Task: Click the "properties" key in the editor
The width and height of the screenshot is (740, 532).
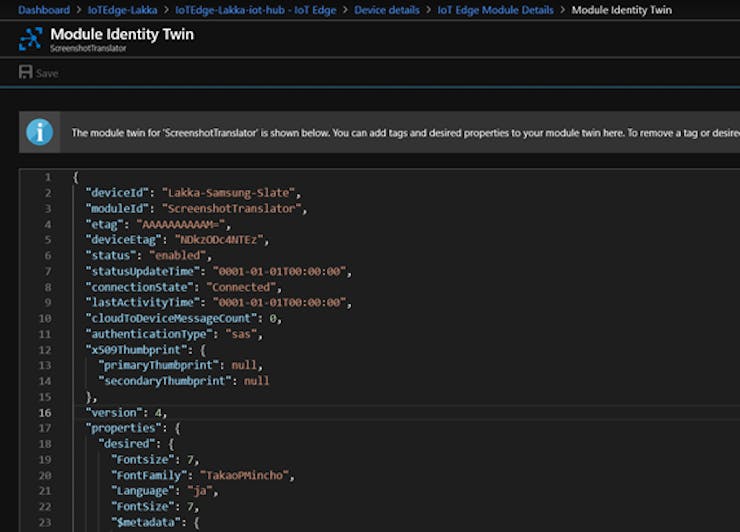Action: (x=124, y=428)
